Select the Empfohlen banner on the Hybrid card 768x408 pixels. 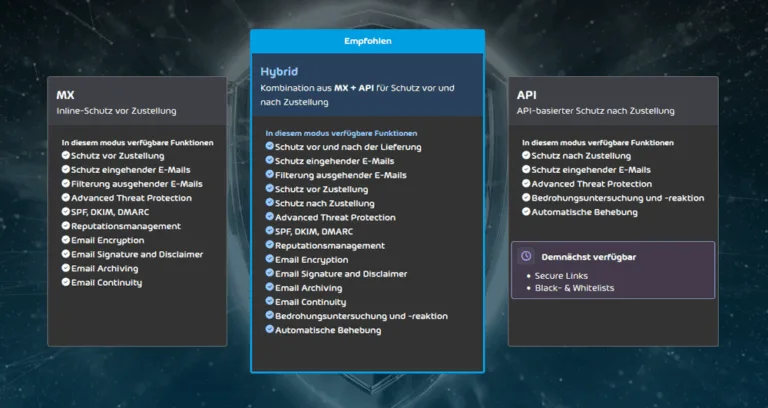(x=367, y=41)
